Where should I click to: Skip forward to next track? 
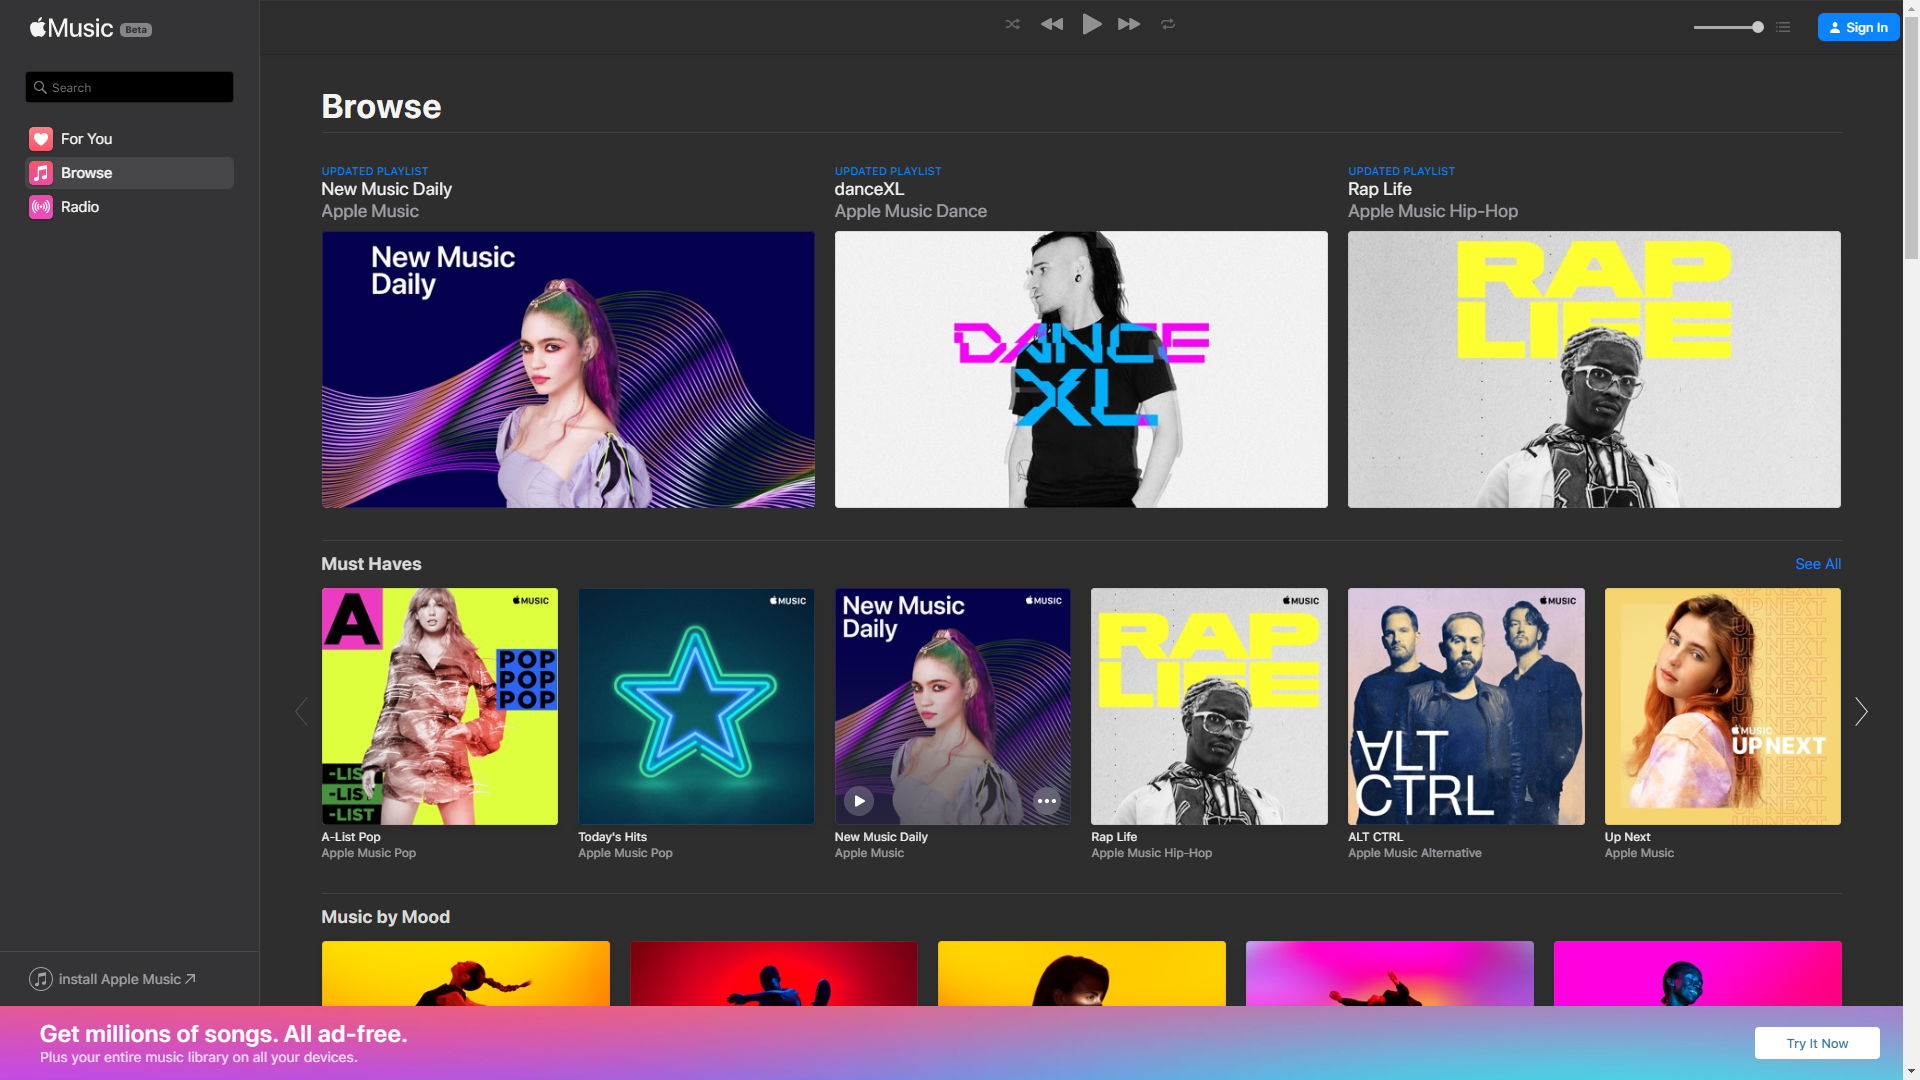[x=1129, y=24]
